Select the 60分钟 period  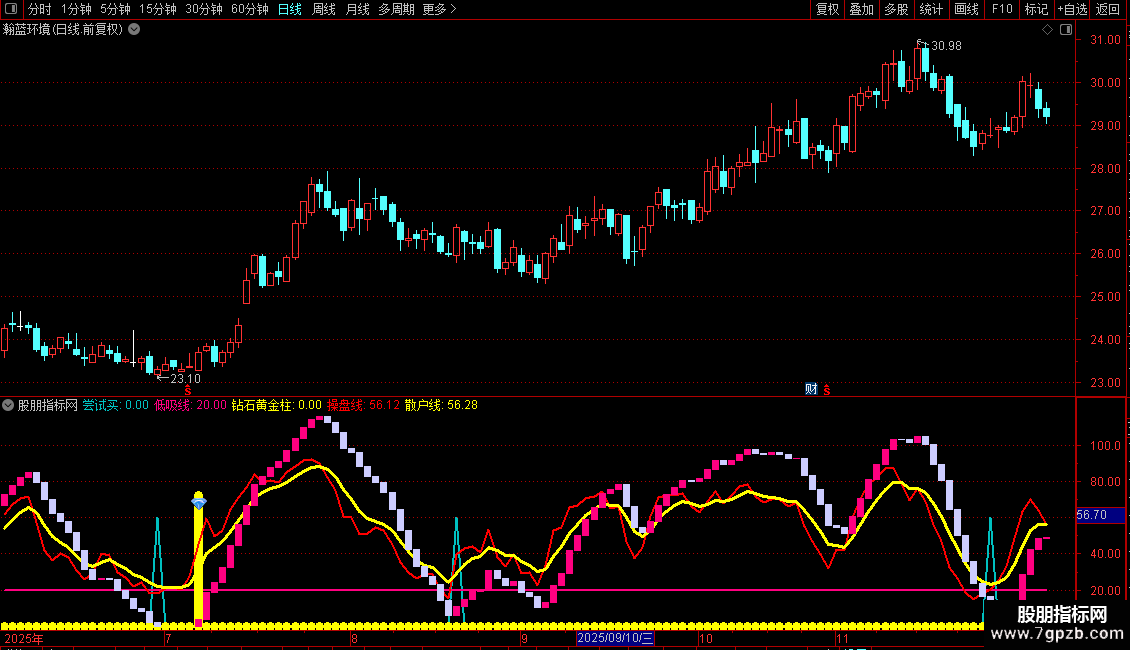[x=250, y=9]
